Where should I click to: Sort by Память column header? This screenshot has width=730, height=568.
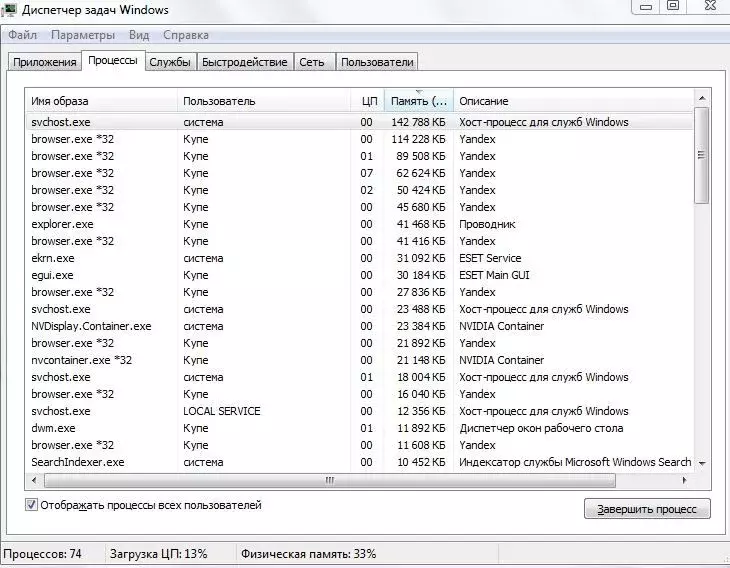pos(419,101)
